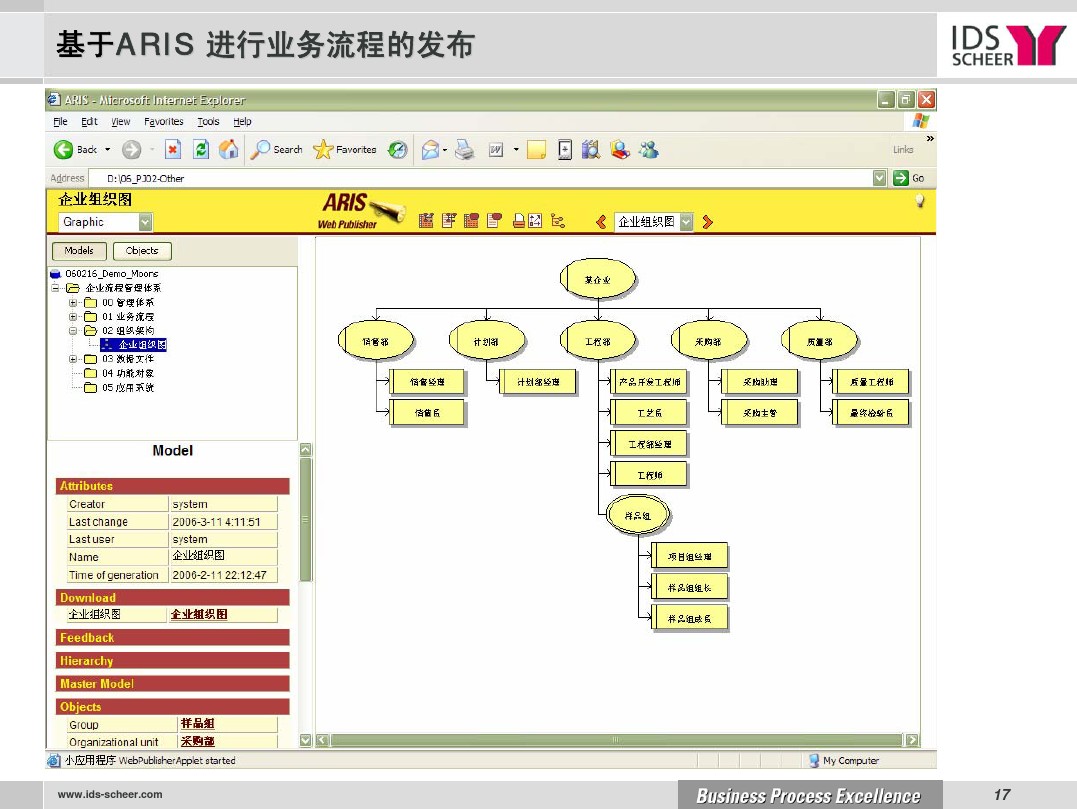Click the Hierarchy section header
1077x809 pixels.
click(172, 661)
